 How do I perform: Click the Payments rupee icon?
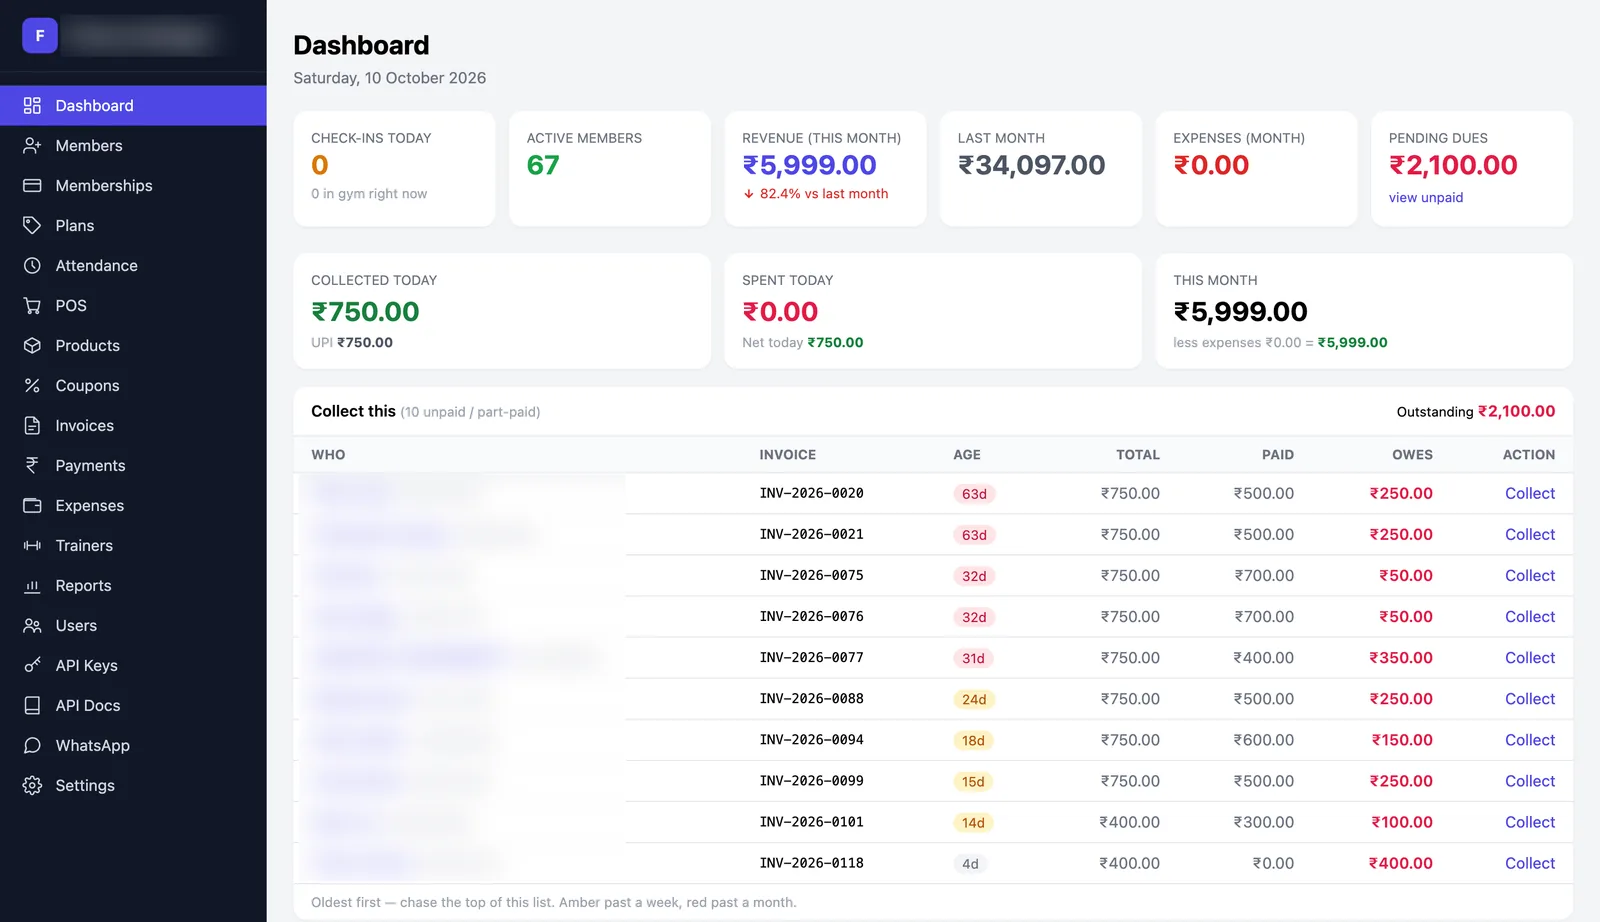(32, 465)
